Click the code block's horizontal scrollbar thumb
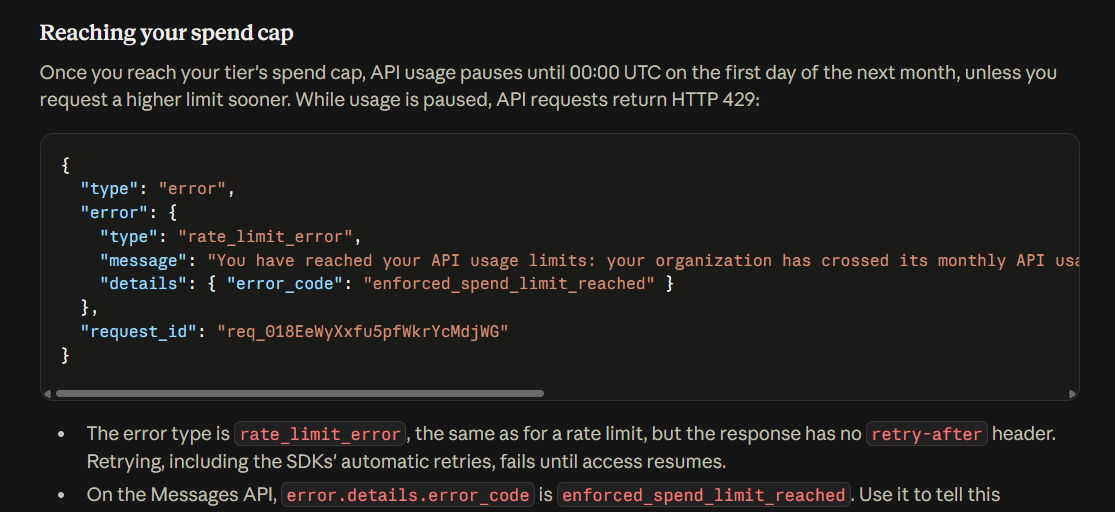The image size is (1115, 512). click(299, 393)
